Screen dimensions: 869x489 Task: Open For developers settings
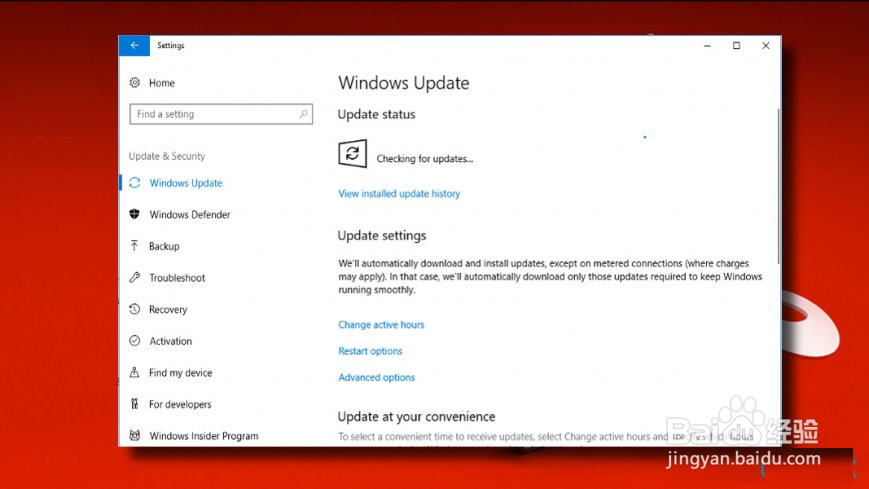coord(180,404)
